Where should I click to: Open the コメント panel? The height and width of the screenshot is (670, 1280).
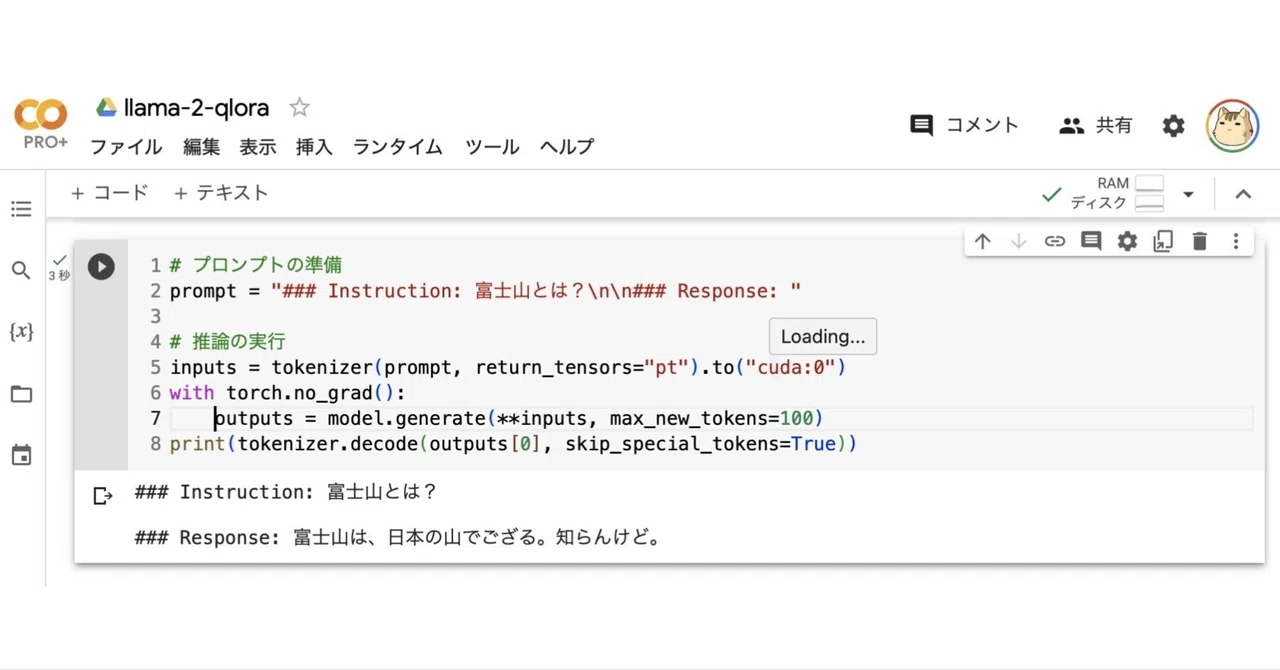point(965,125)
